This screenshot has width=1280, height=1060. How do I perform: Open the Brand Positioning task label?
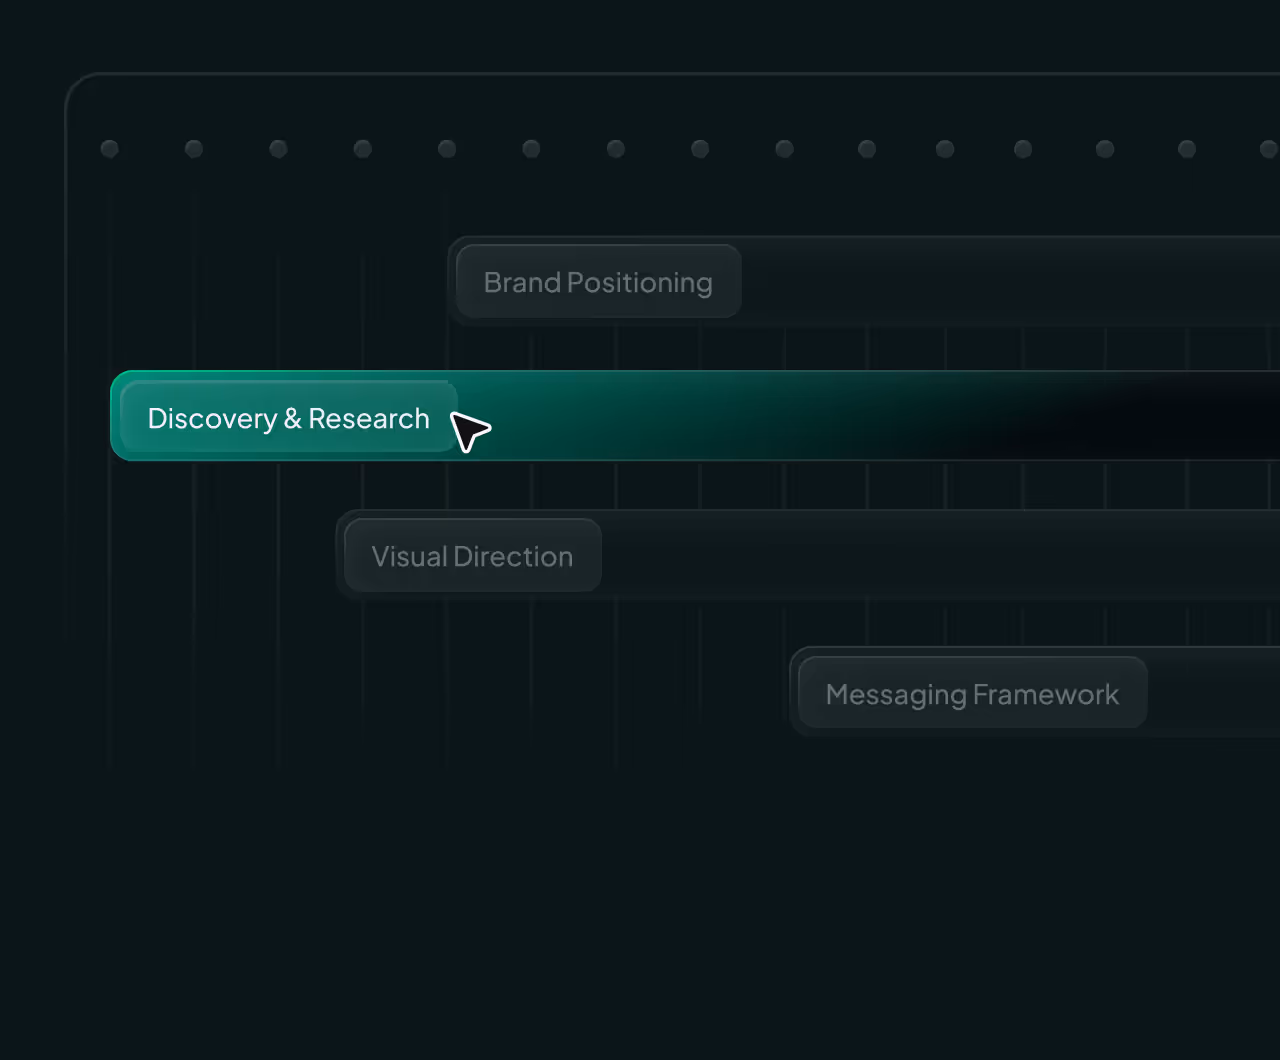pos(598,282)
